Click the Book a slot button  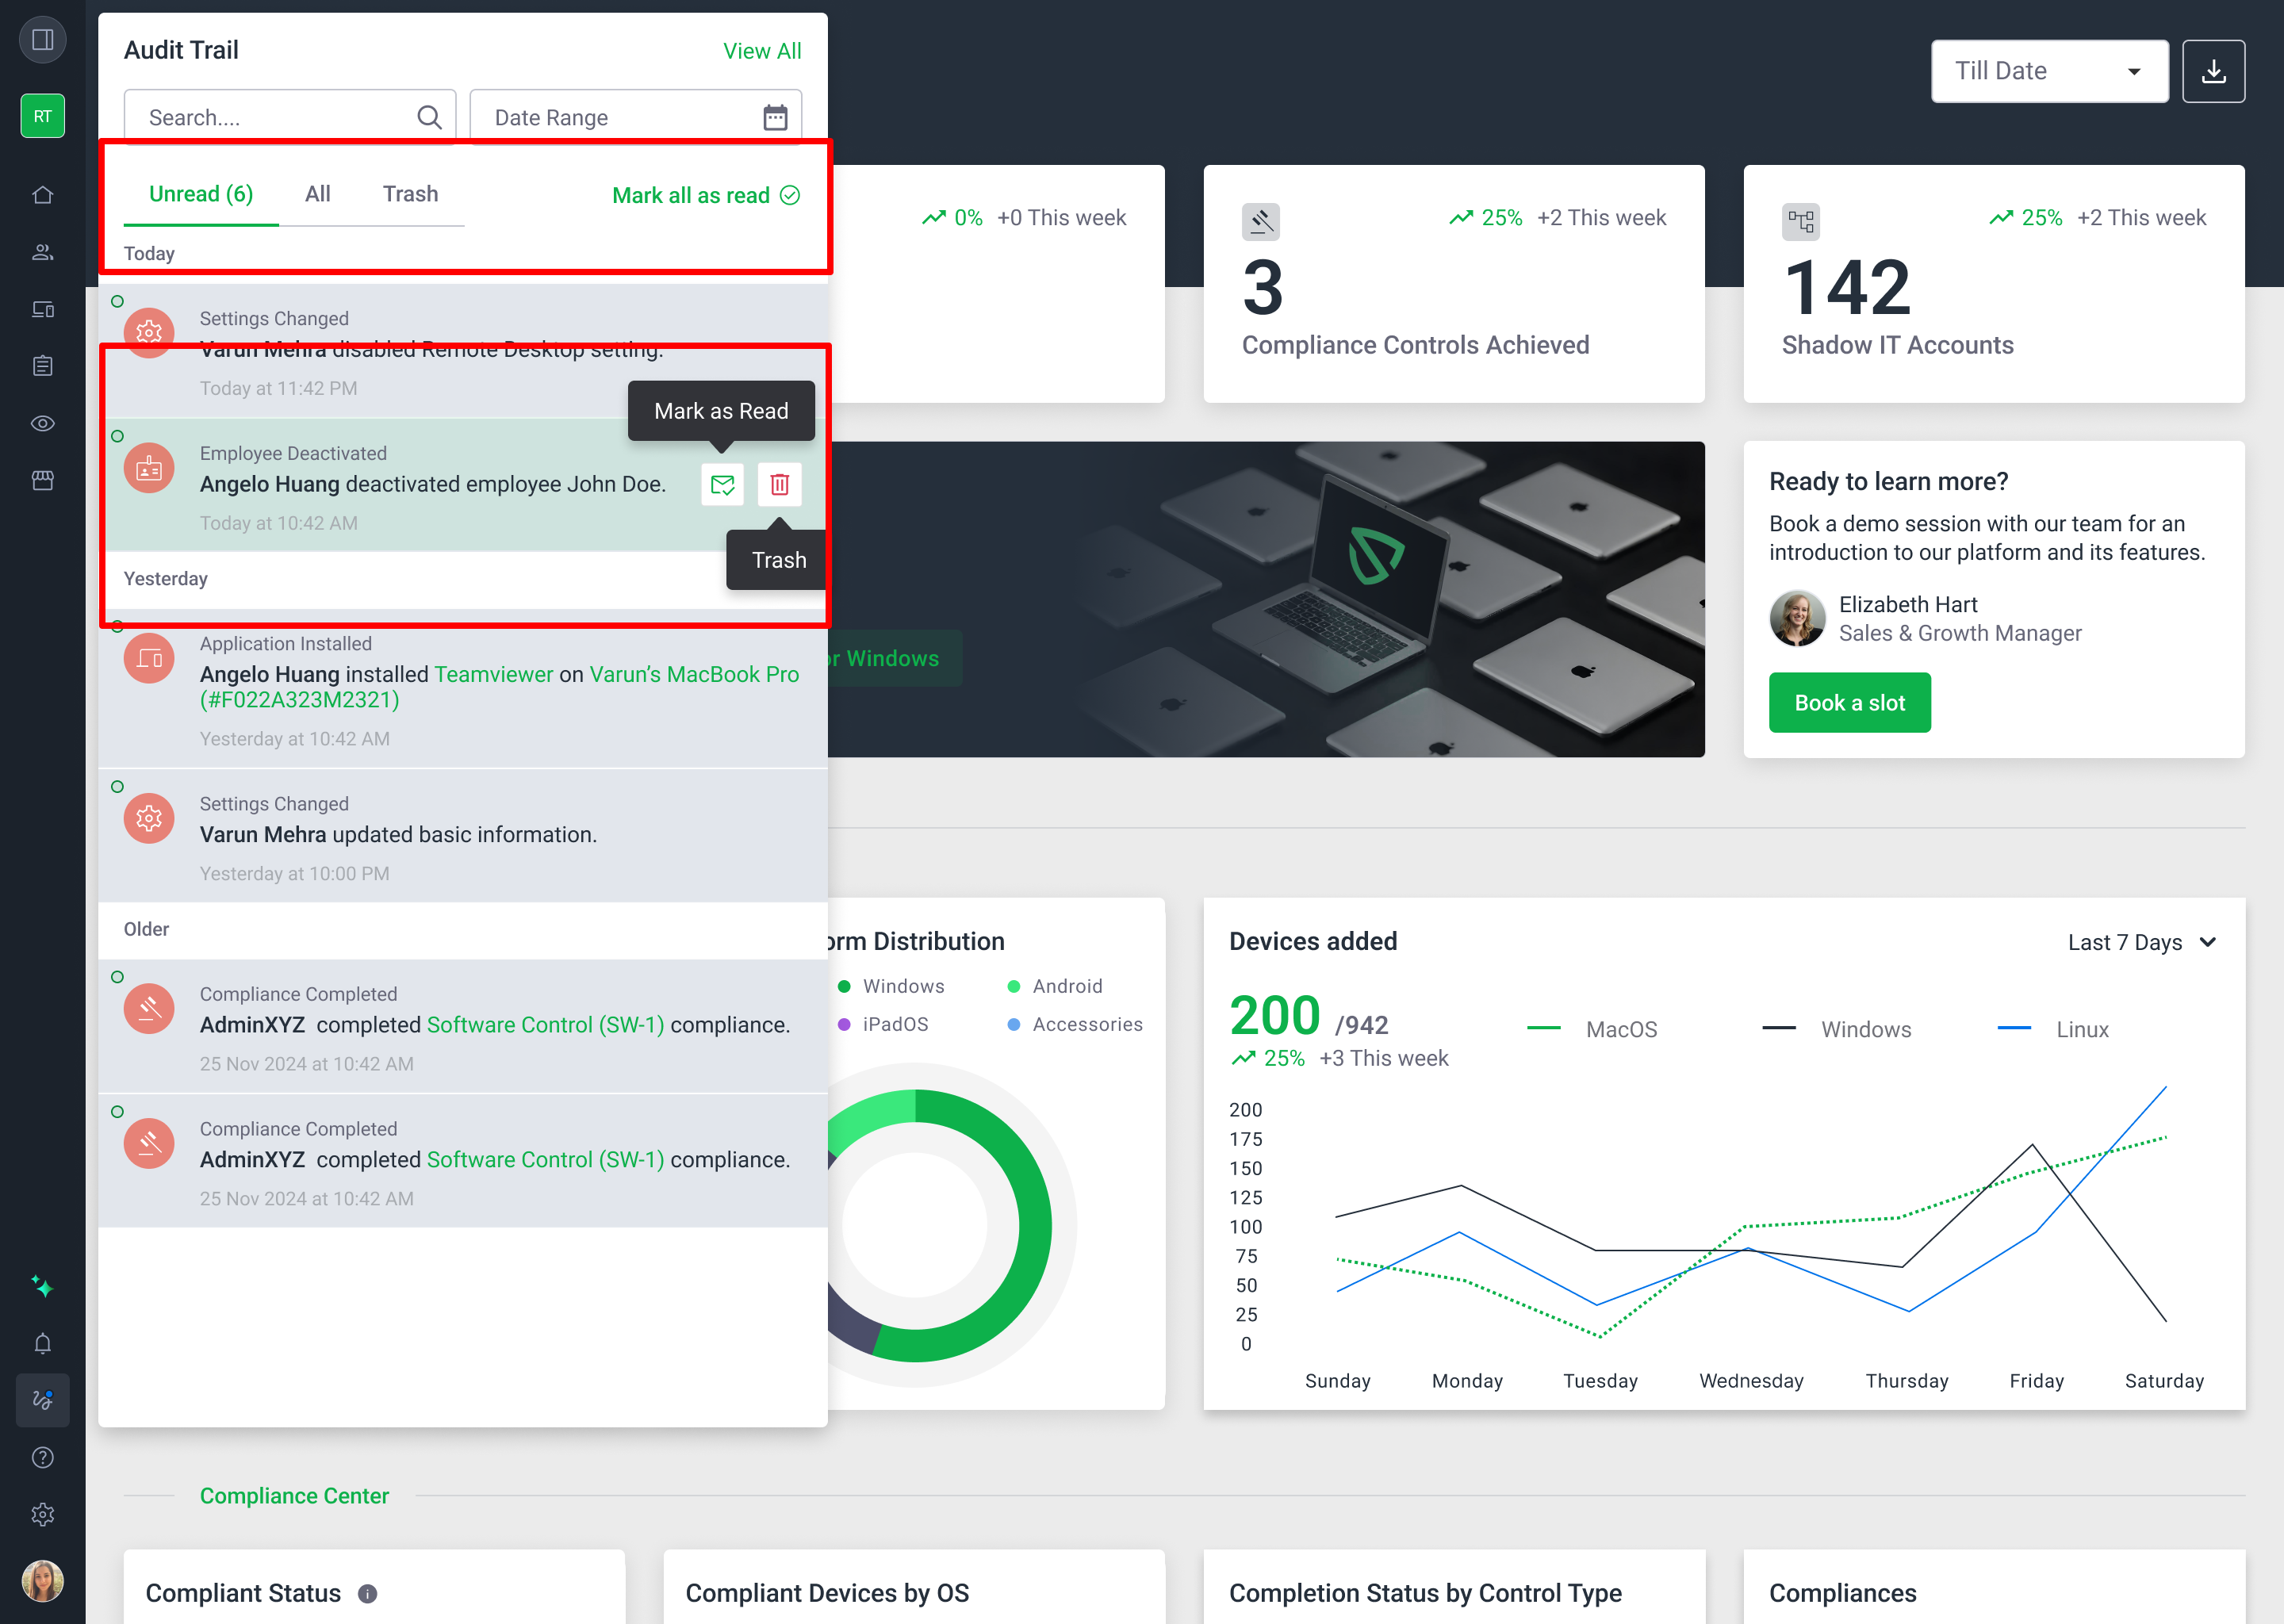pos(1849,703)
